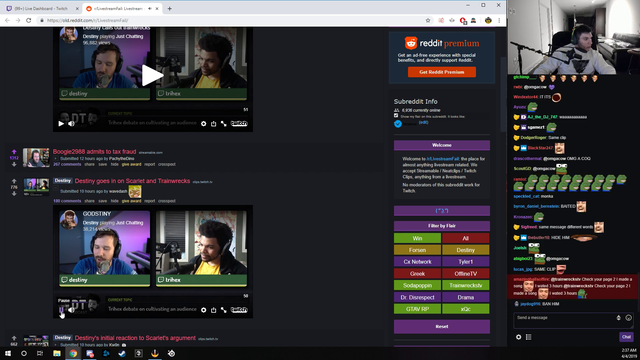Click the Reset flair filter button
The height and width of the screenshot is (360, 640).
[442, 327]
